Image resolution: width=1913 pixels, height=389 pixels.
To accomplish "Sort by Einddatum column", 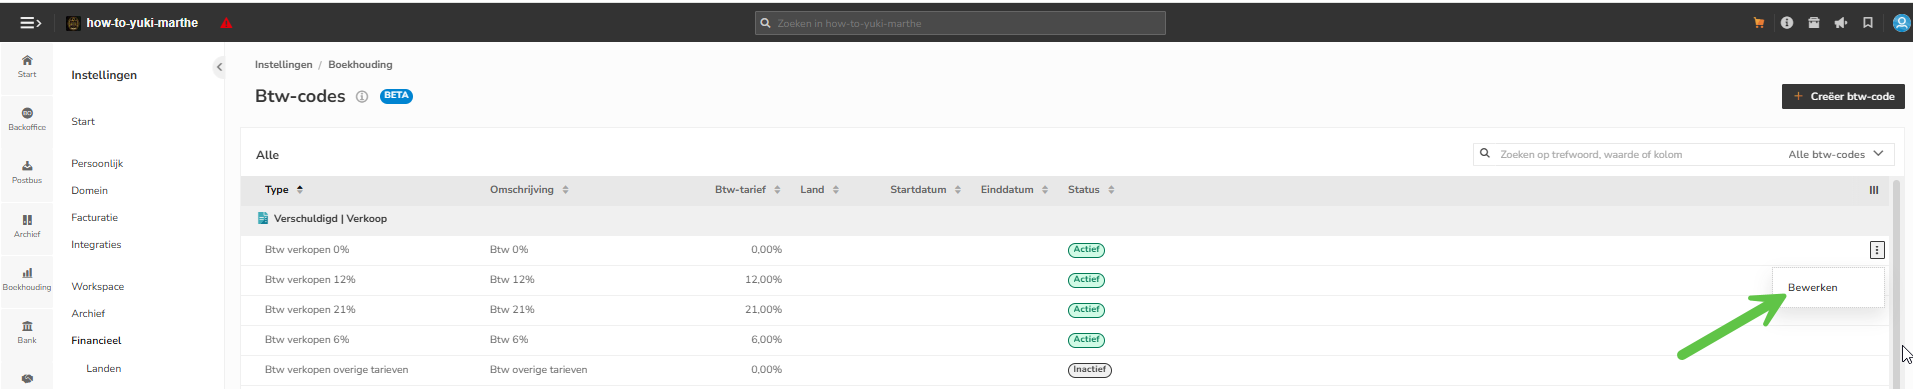I will pos(1014,190).
